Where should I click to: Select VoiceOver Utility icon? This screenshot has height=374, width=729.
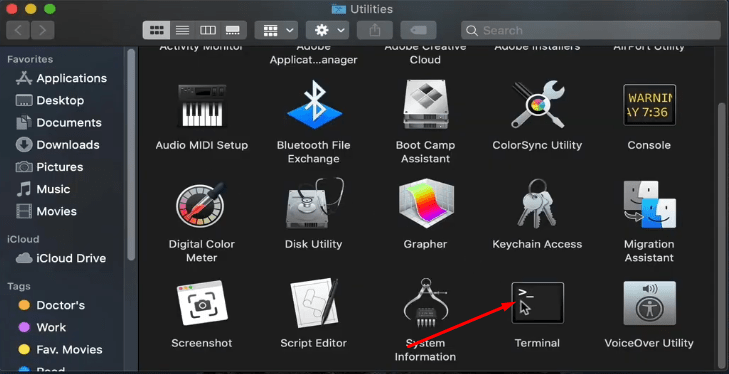tap(649, 303)
